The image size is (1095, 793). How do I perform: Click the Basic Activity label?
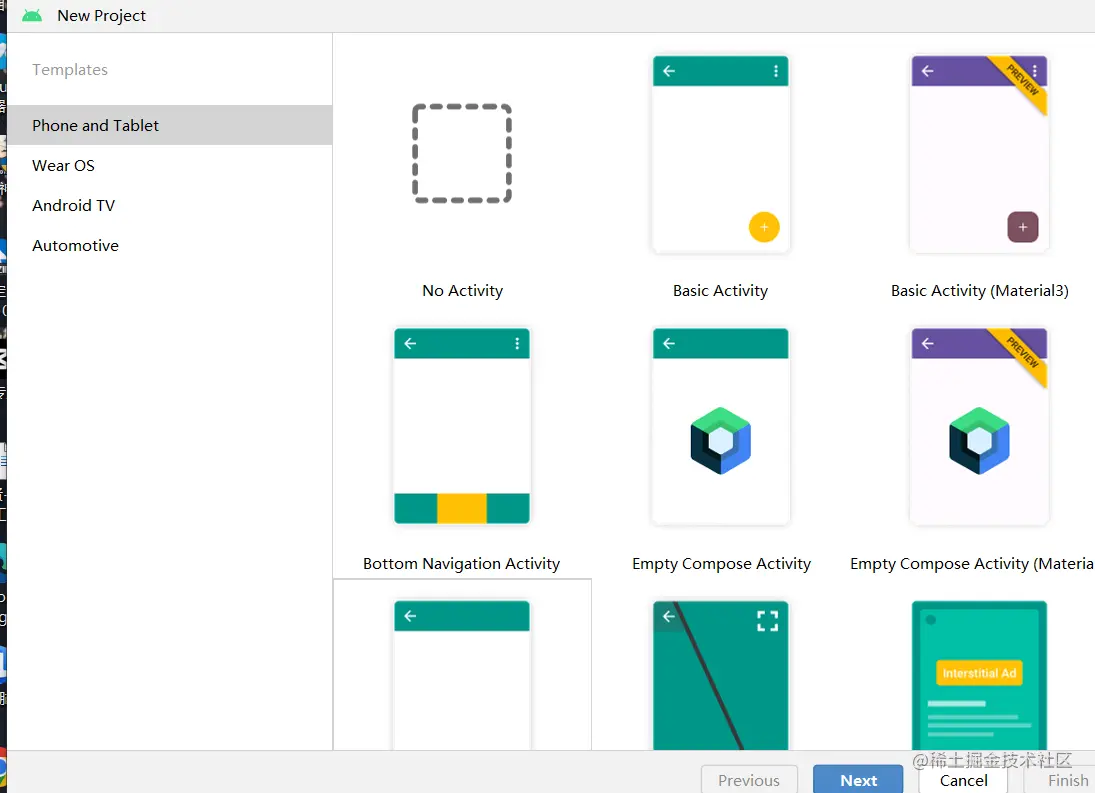point(721,290)
